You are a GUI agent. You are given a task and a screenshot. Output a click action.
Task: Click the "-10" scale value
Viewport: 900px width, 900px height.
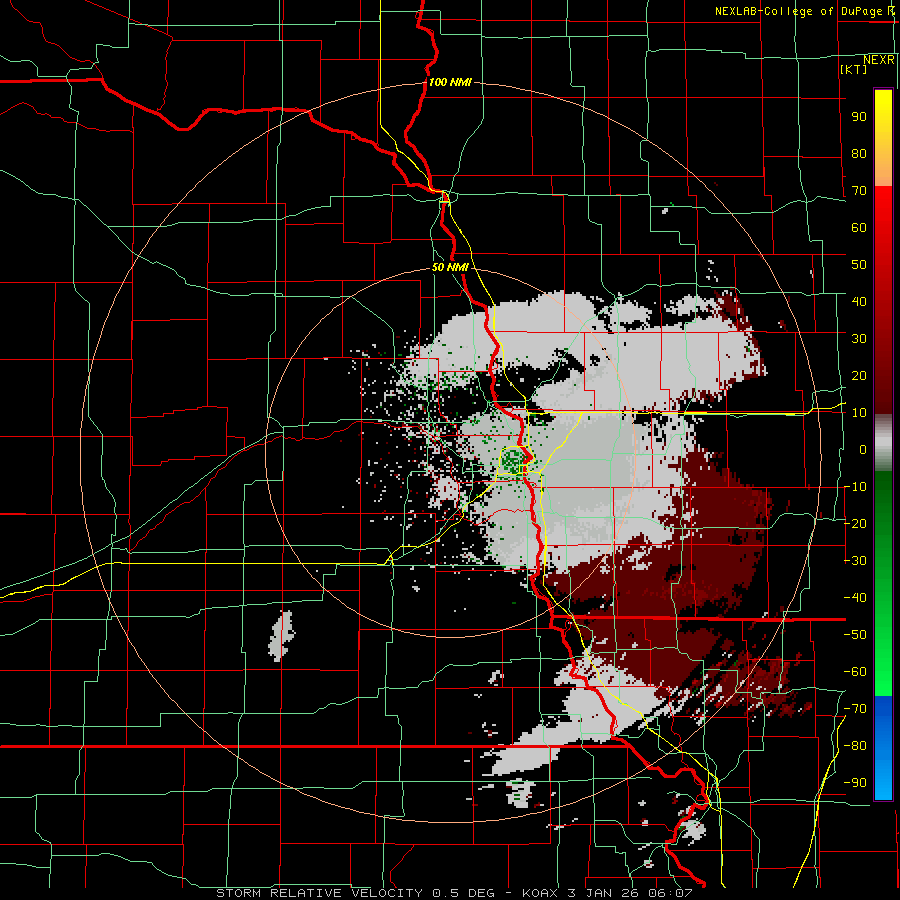(855, 487)
